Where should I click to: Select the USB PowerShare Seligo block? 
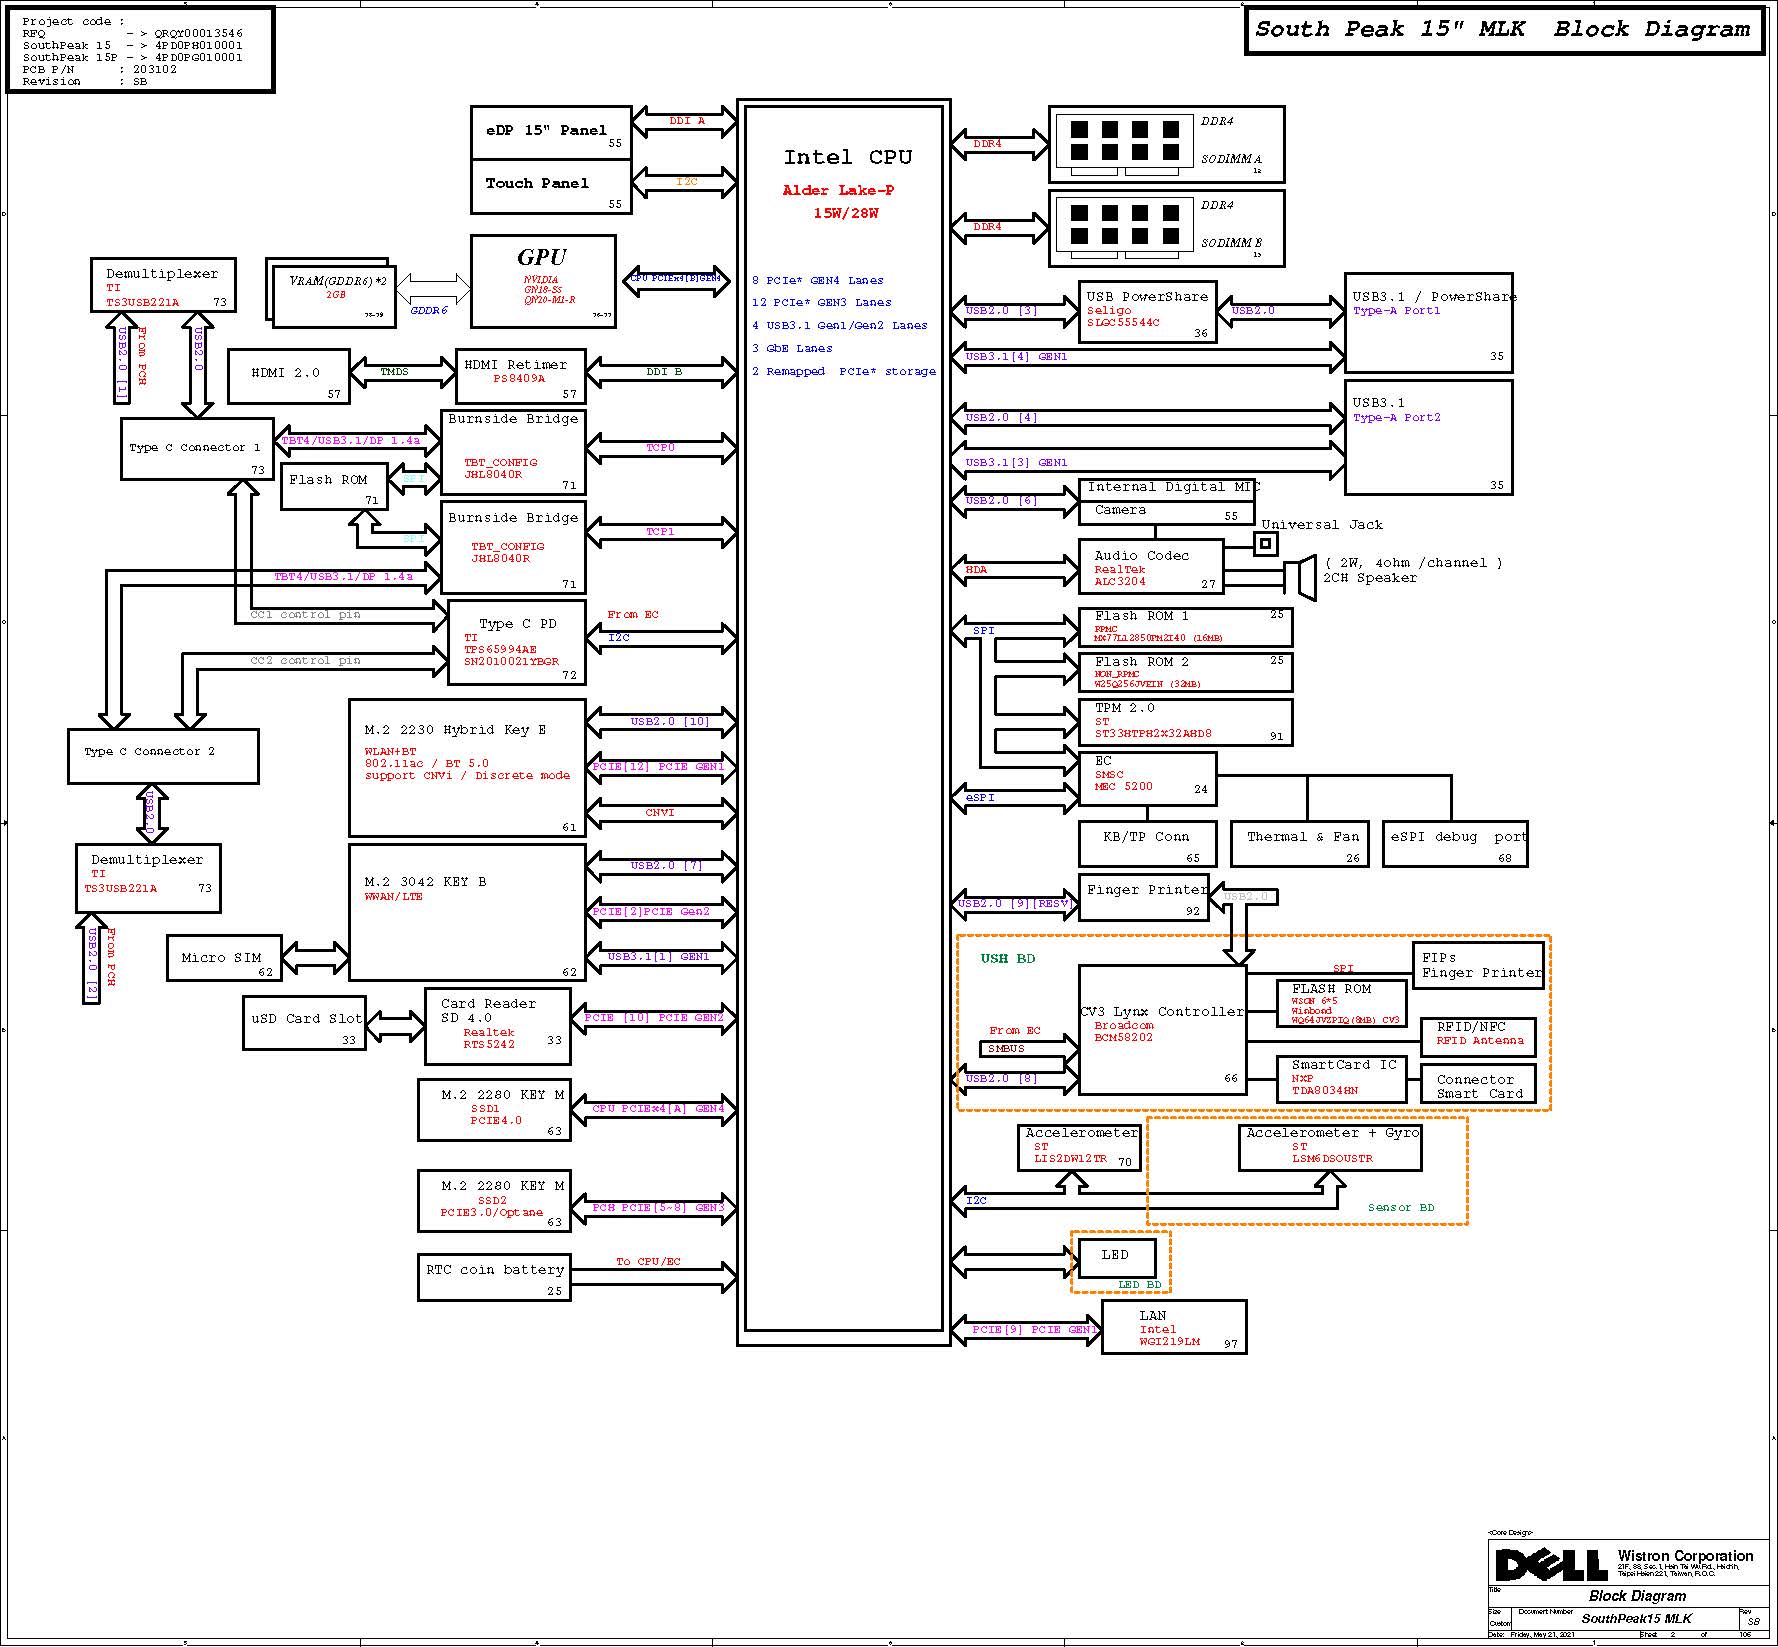(x=1148, y=312)
